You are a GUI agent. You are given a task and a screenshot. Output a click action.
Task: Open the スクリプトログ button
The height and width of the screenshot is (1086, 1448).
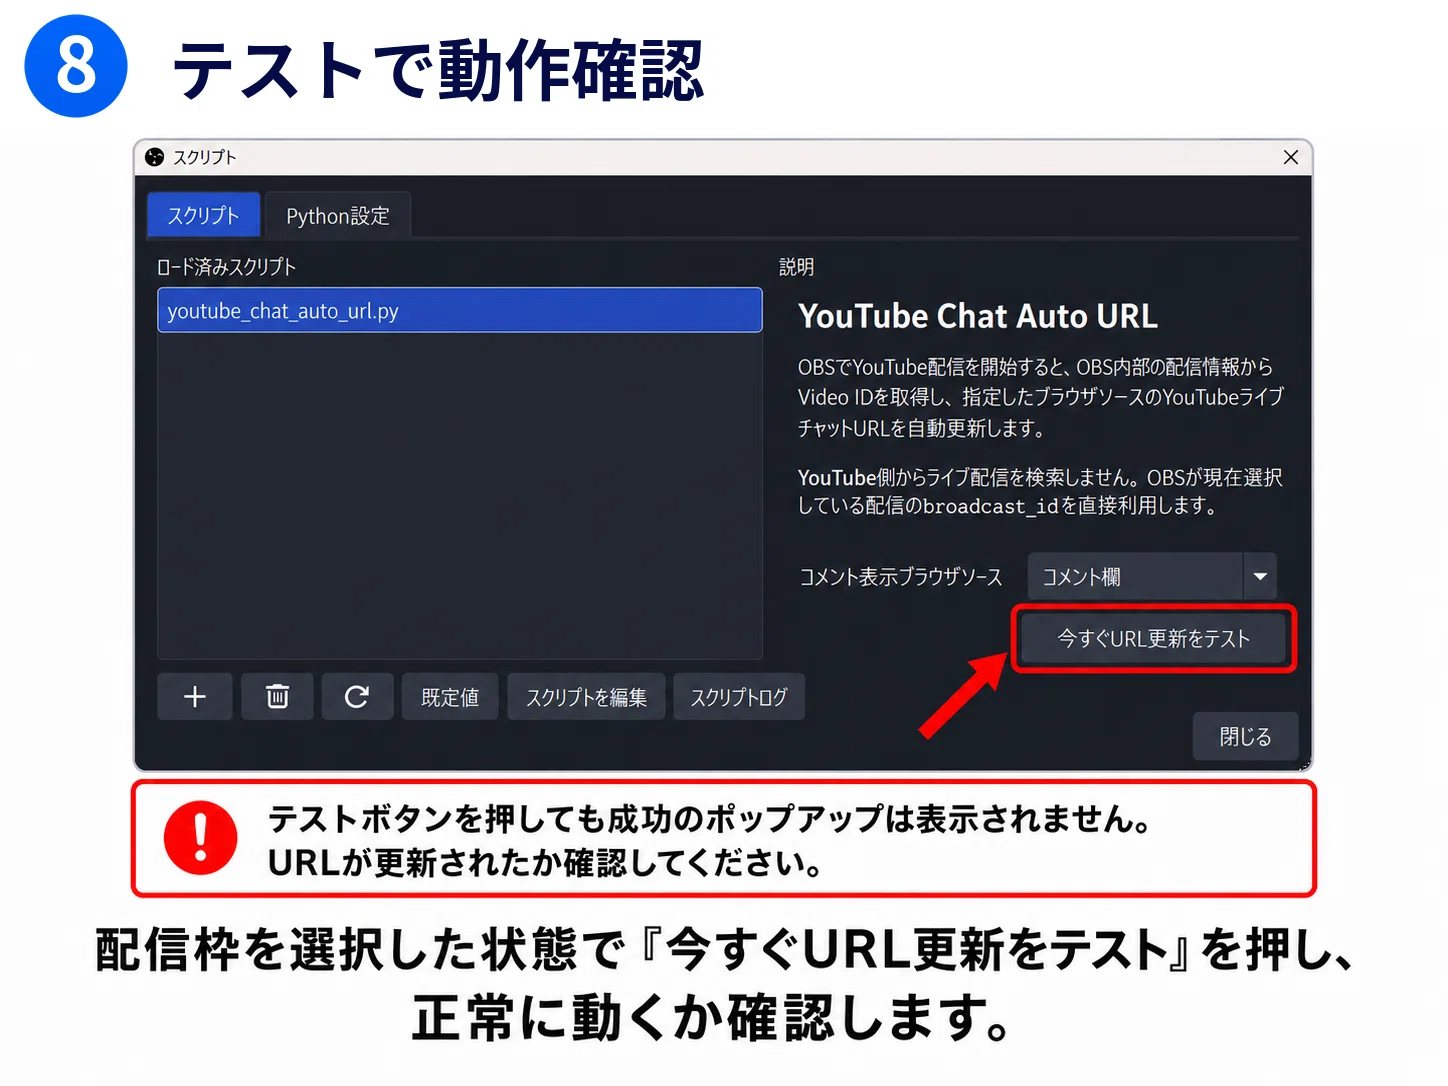(739, 697)
